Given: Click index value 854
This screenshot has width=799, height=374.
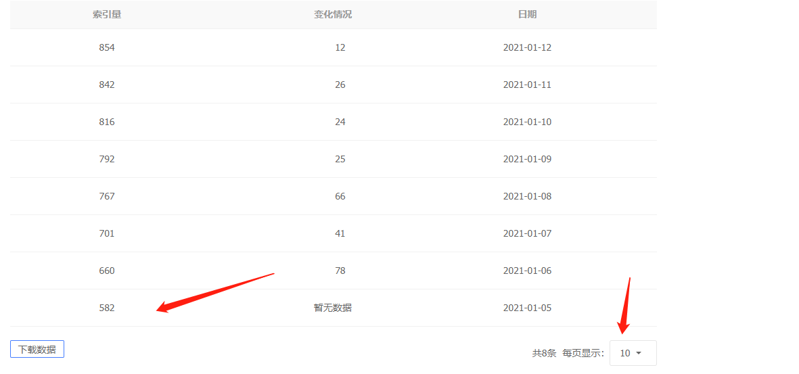Looking at the screenshot, I should tap(107, 47).
